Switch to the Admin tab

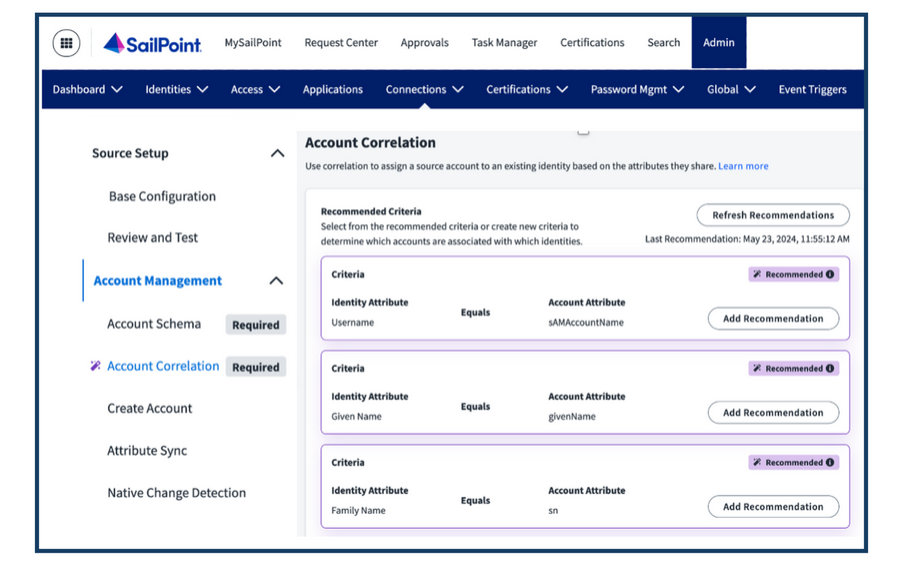718,43
